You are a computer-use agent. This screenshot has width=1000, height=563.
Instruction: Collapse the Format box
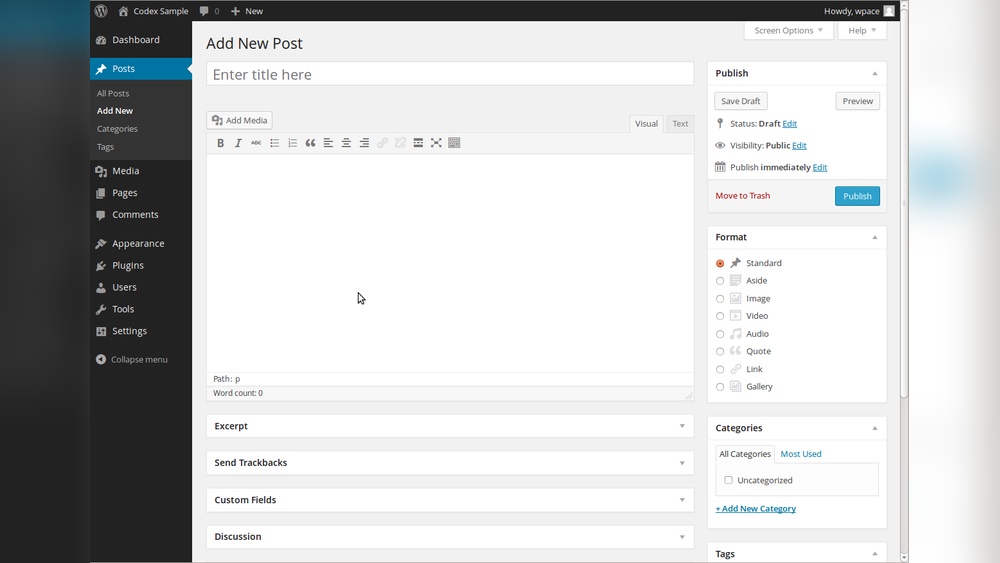coord(875,237)
